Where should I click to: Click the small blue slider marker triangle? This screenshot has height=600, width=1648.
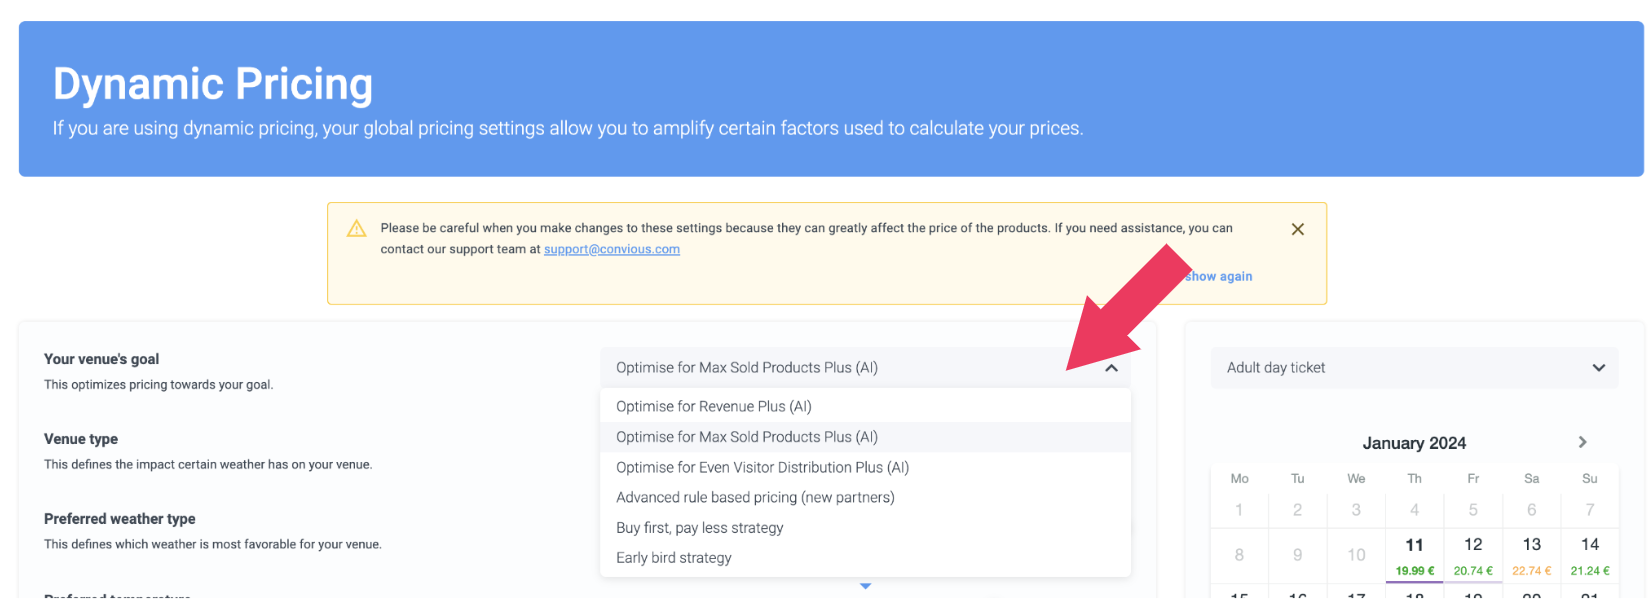pyautogui.click(x=866, y=586)
